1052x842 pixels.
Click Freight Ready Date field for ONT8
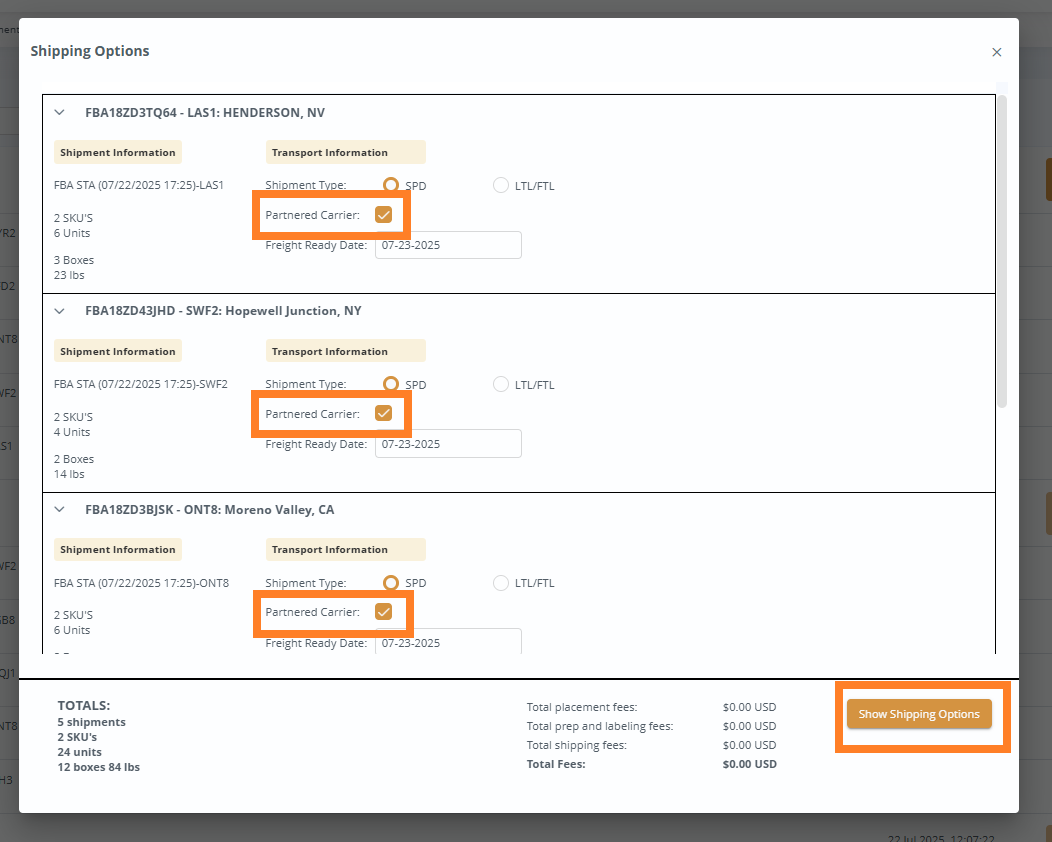click(448, 642)
